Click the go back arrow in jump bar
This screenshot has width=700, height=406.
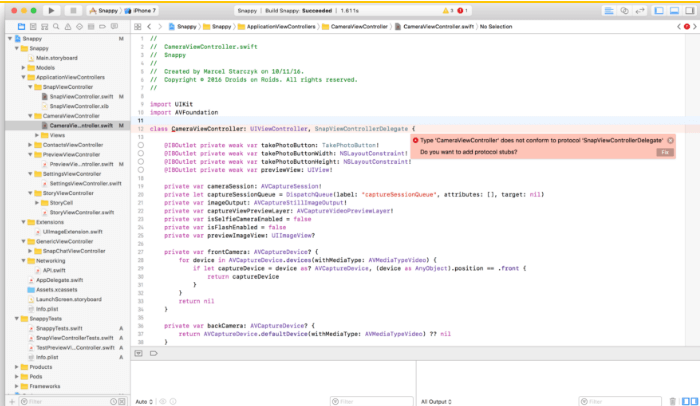pos(149,25)
